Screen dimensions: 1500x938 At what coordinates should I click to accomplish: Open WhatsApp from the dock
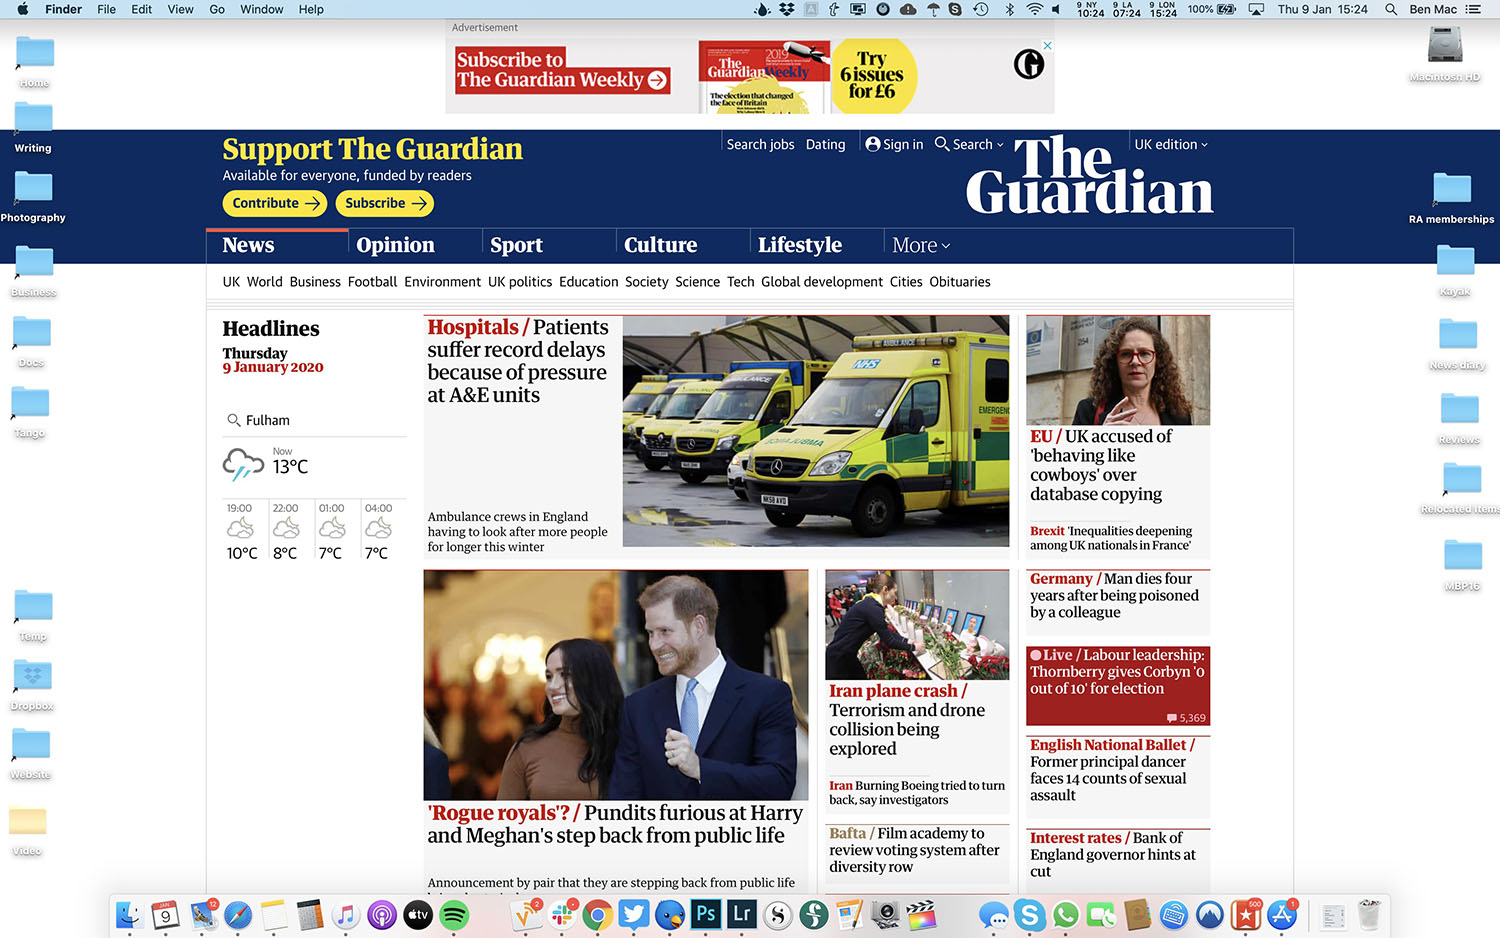pyautogui.click(x=1065, y=914)
